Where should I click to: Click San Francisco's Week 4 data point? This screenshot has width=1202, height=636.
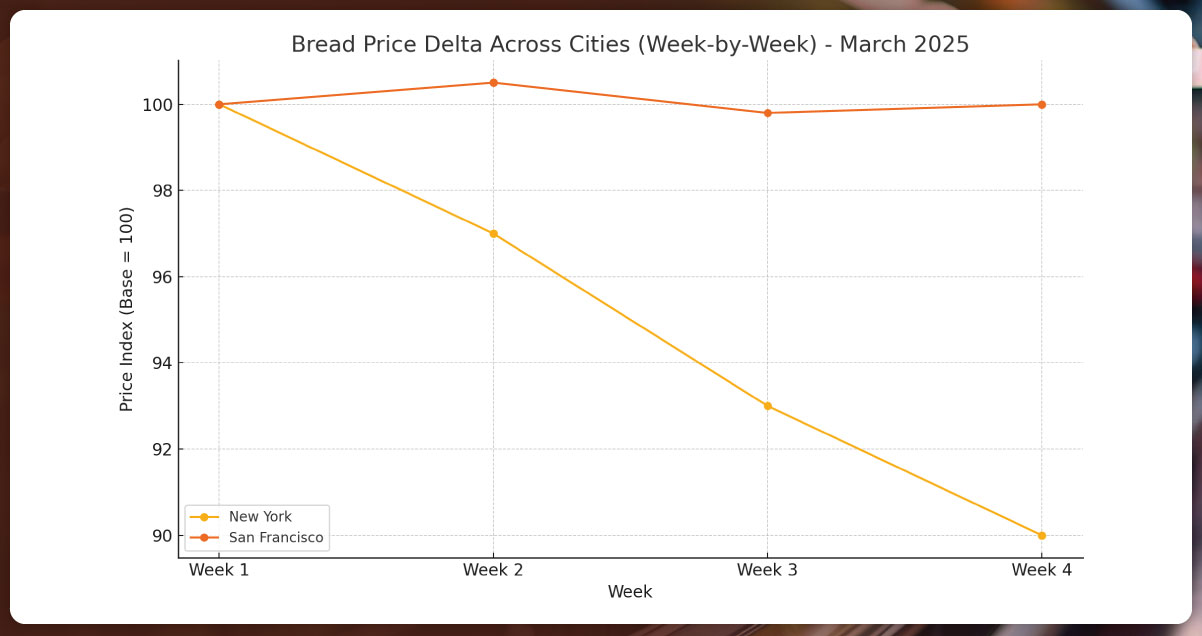(x=1041, y=104)
